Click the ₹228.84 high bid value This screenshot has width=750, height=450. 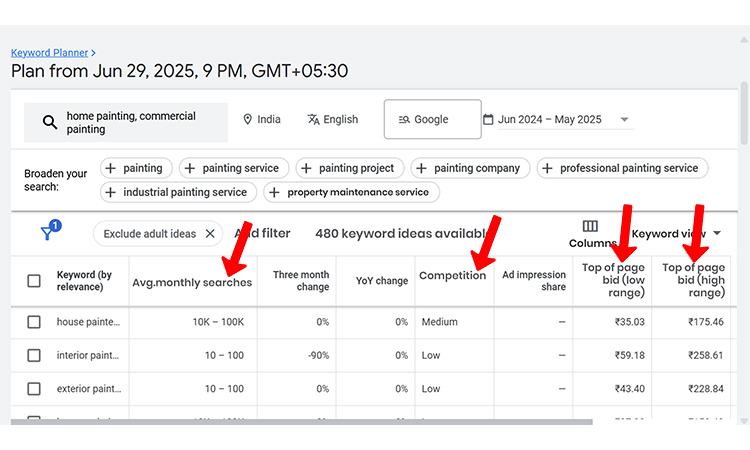[x=706, y=389]
